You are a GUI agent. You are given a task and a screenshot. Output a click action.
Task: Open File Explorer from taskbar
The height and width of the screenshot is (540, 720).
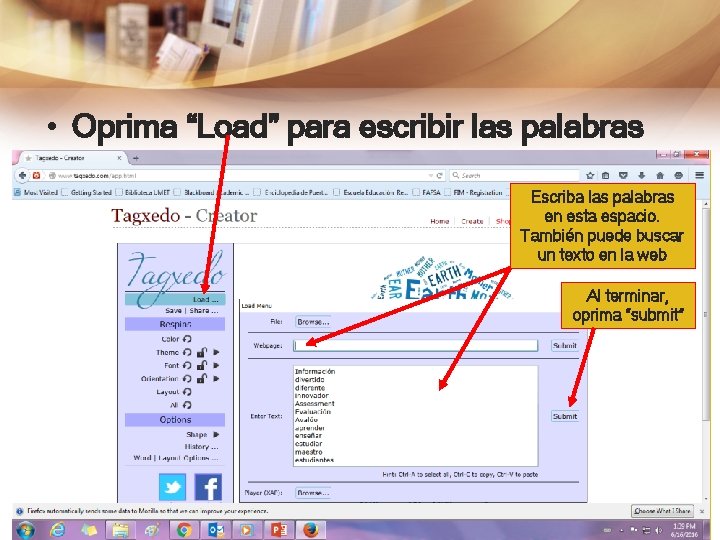coord(120,530)
